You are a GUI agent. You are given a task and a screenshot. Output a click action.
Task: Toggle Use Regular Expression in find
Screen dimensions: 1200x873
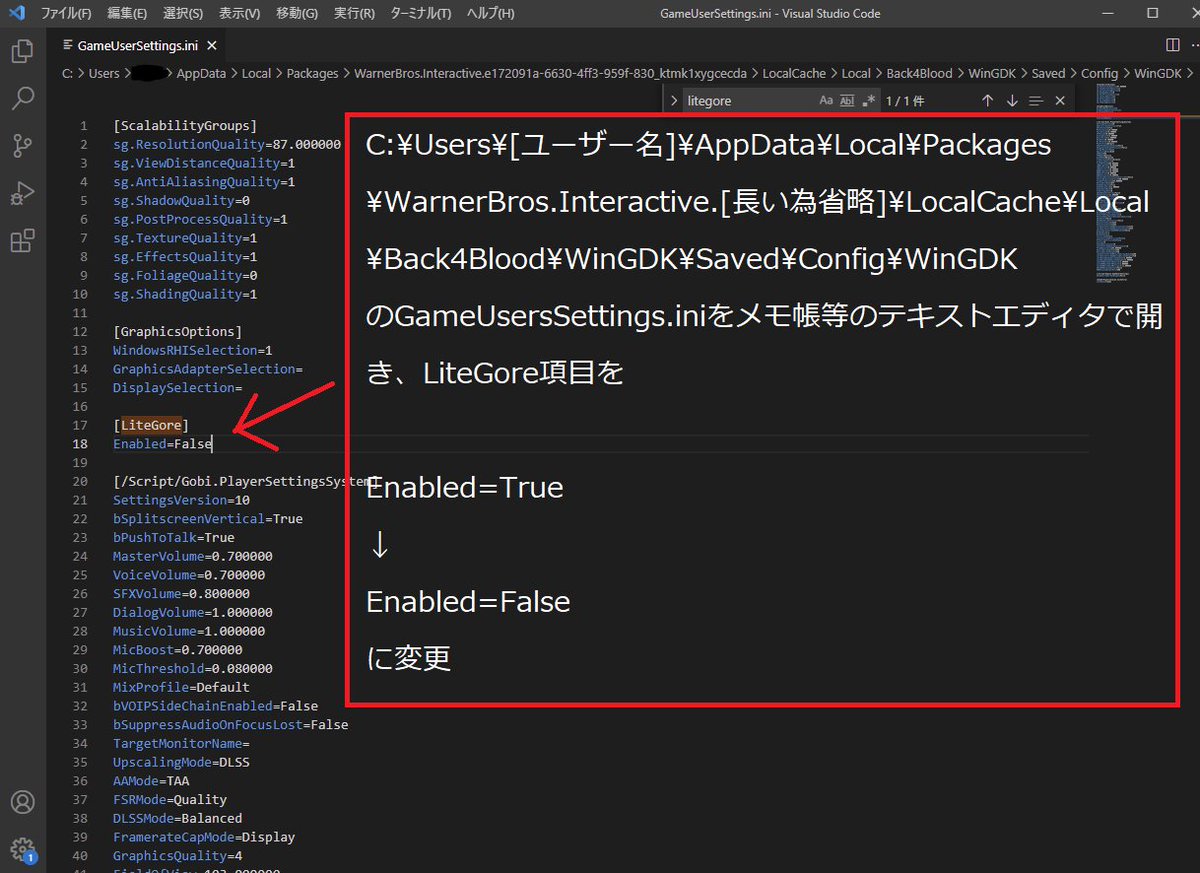point(869,101)
